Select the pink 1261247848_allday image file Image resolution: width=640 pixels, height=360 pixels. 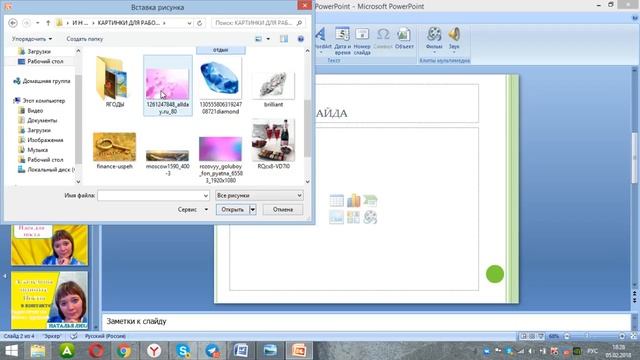coord(167,86)
